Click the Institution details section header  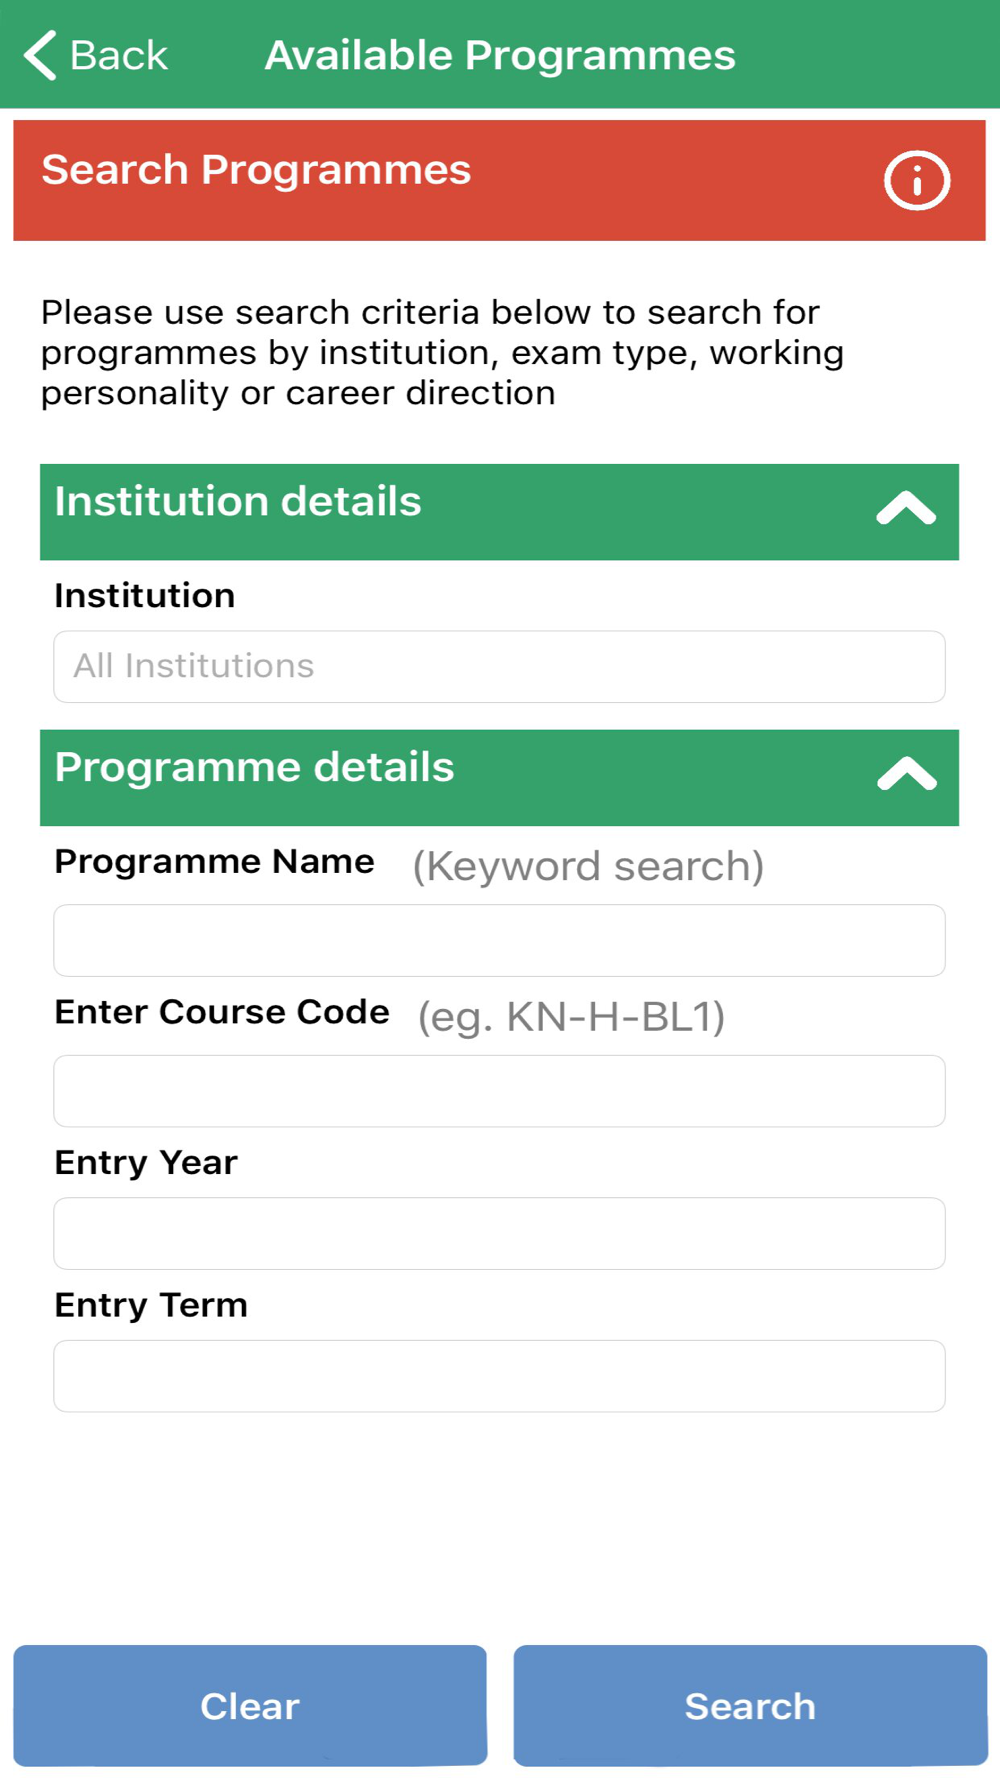pos(499,512)
